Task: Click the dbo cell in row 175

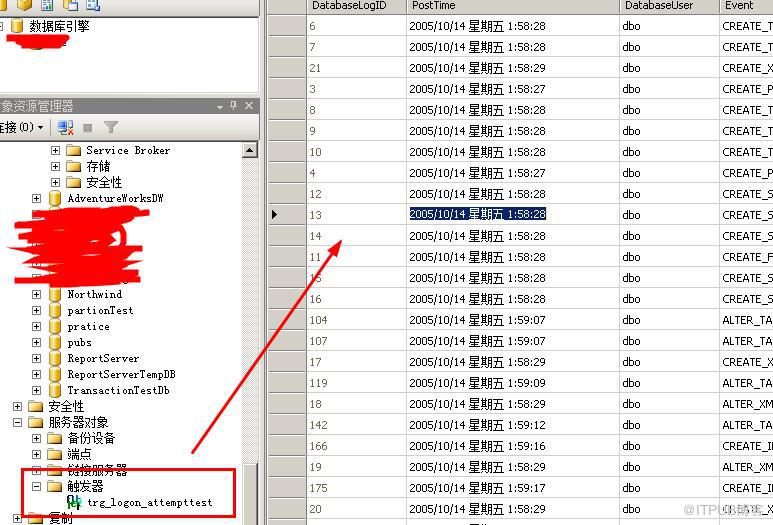Action: pyautogui.click(x=669, y=488)
